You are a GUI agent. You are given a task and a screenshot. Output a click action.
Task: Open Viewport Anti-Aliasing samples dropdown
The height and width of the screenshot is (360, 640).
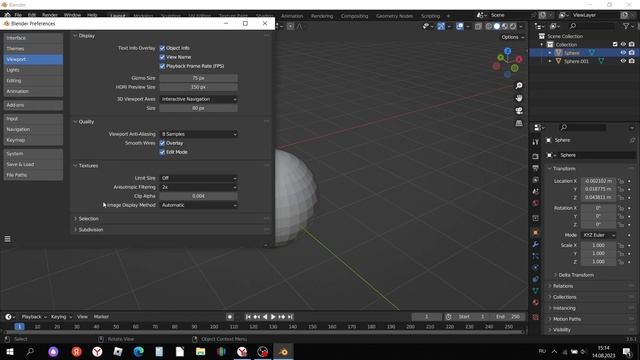pos(198,134)
